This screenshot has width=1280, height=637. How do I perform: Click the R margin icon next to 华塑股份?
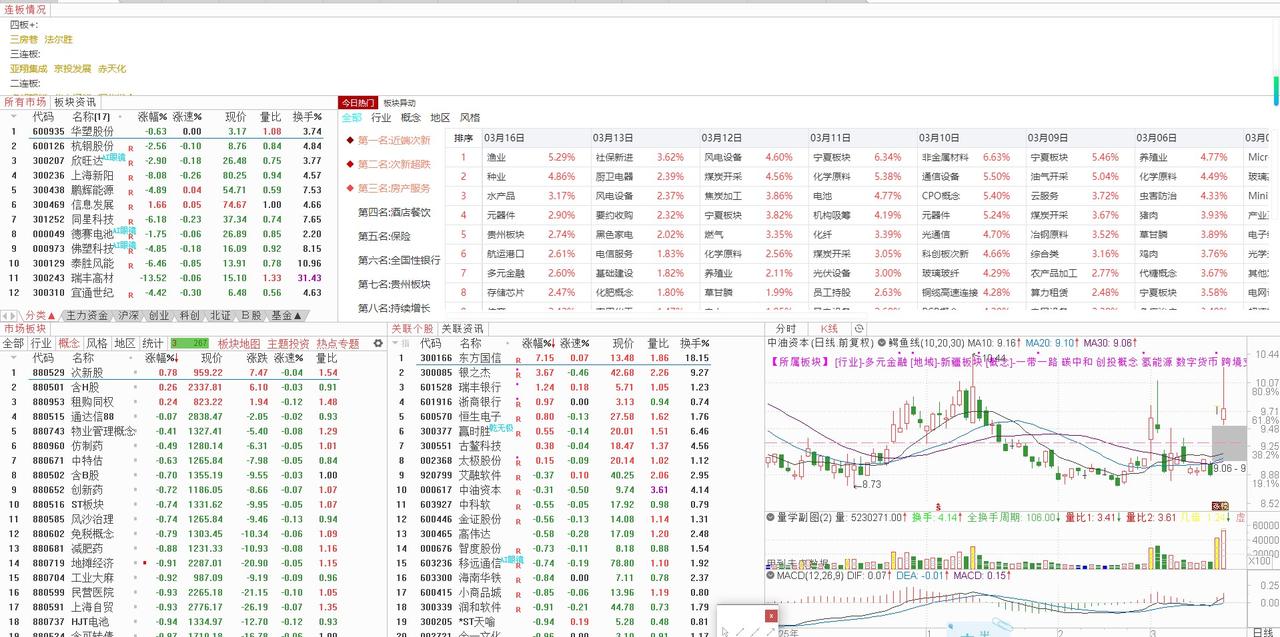click(x=129, y=131)
